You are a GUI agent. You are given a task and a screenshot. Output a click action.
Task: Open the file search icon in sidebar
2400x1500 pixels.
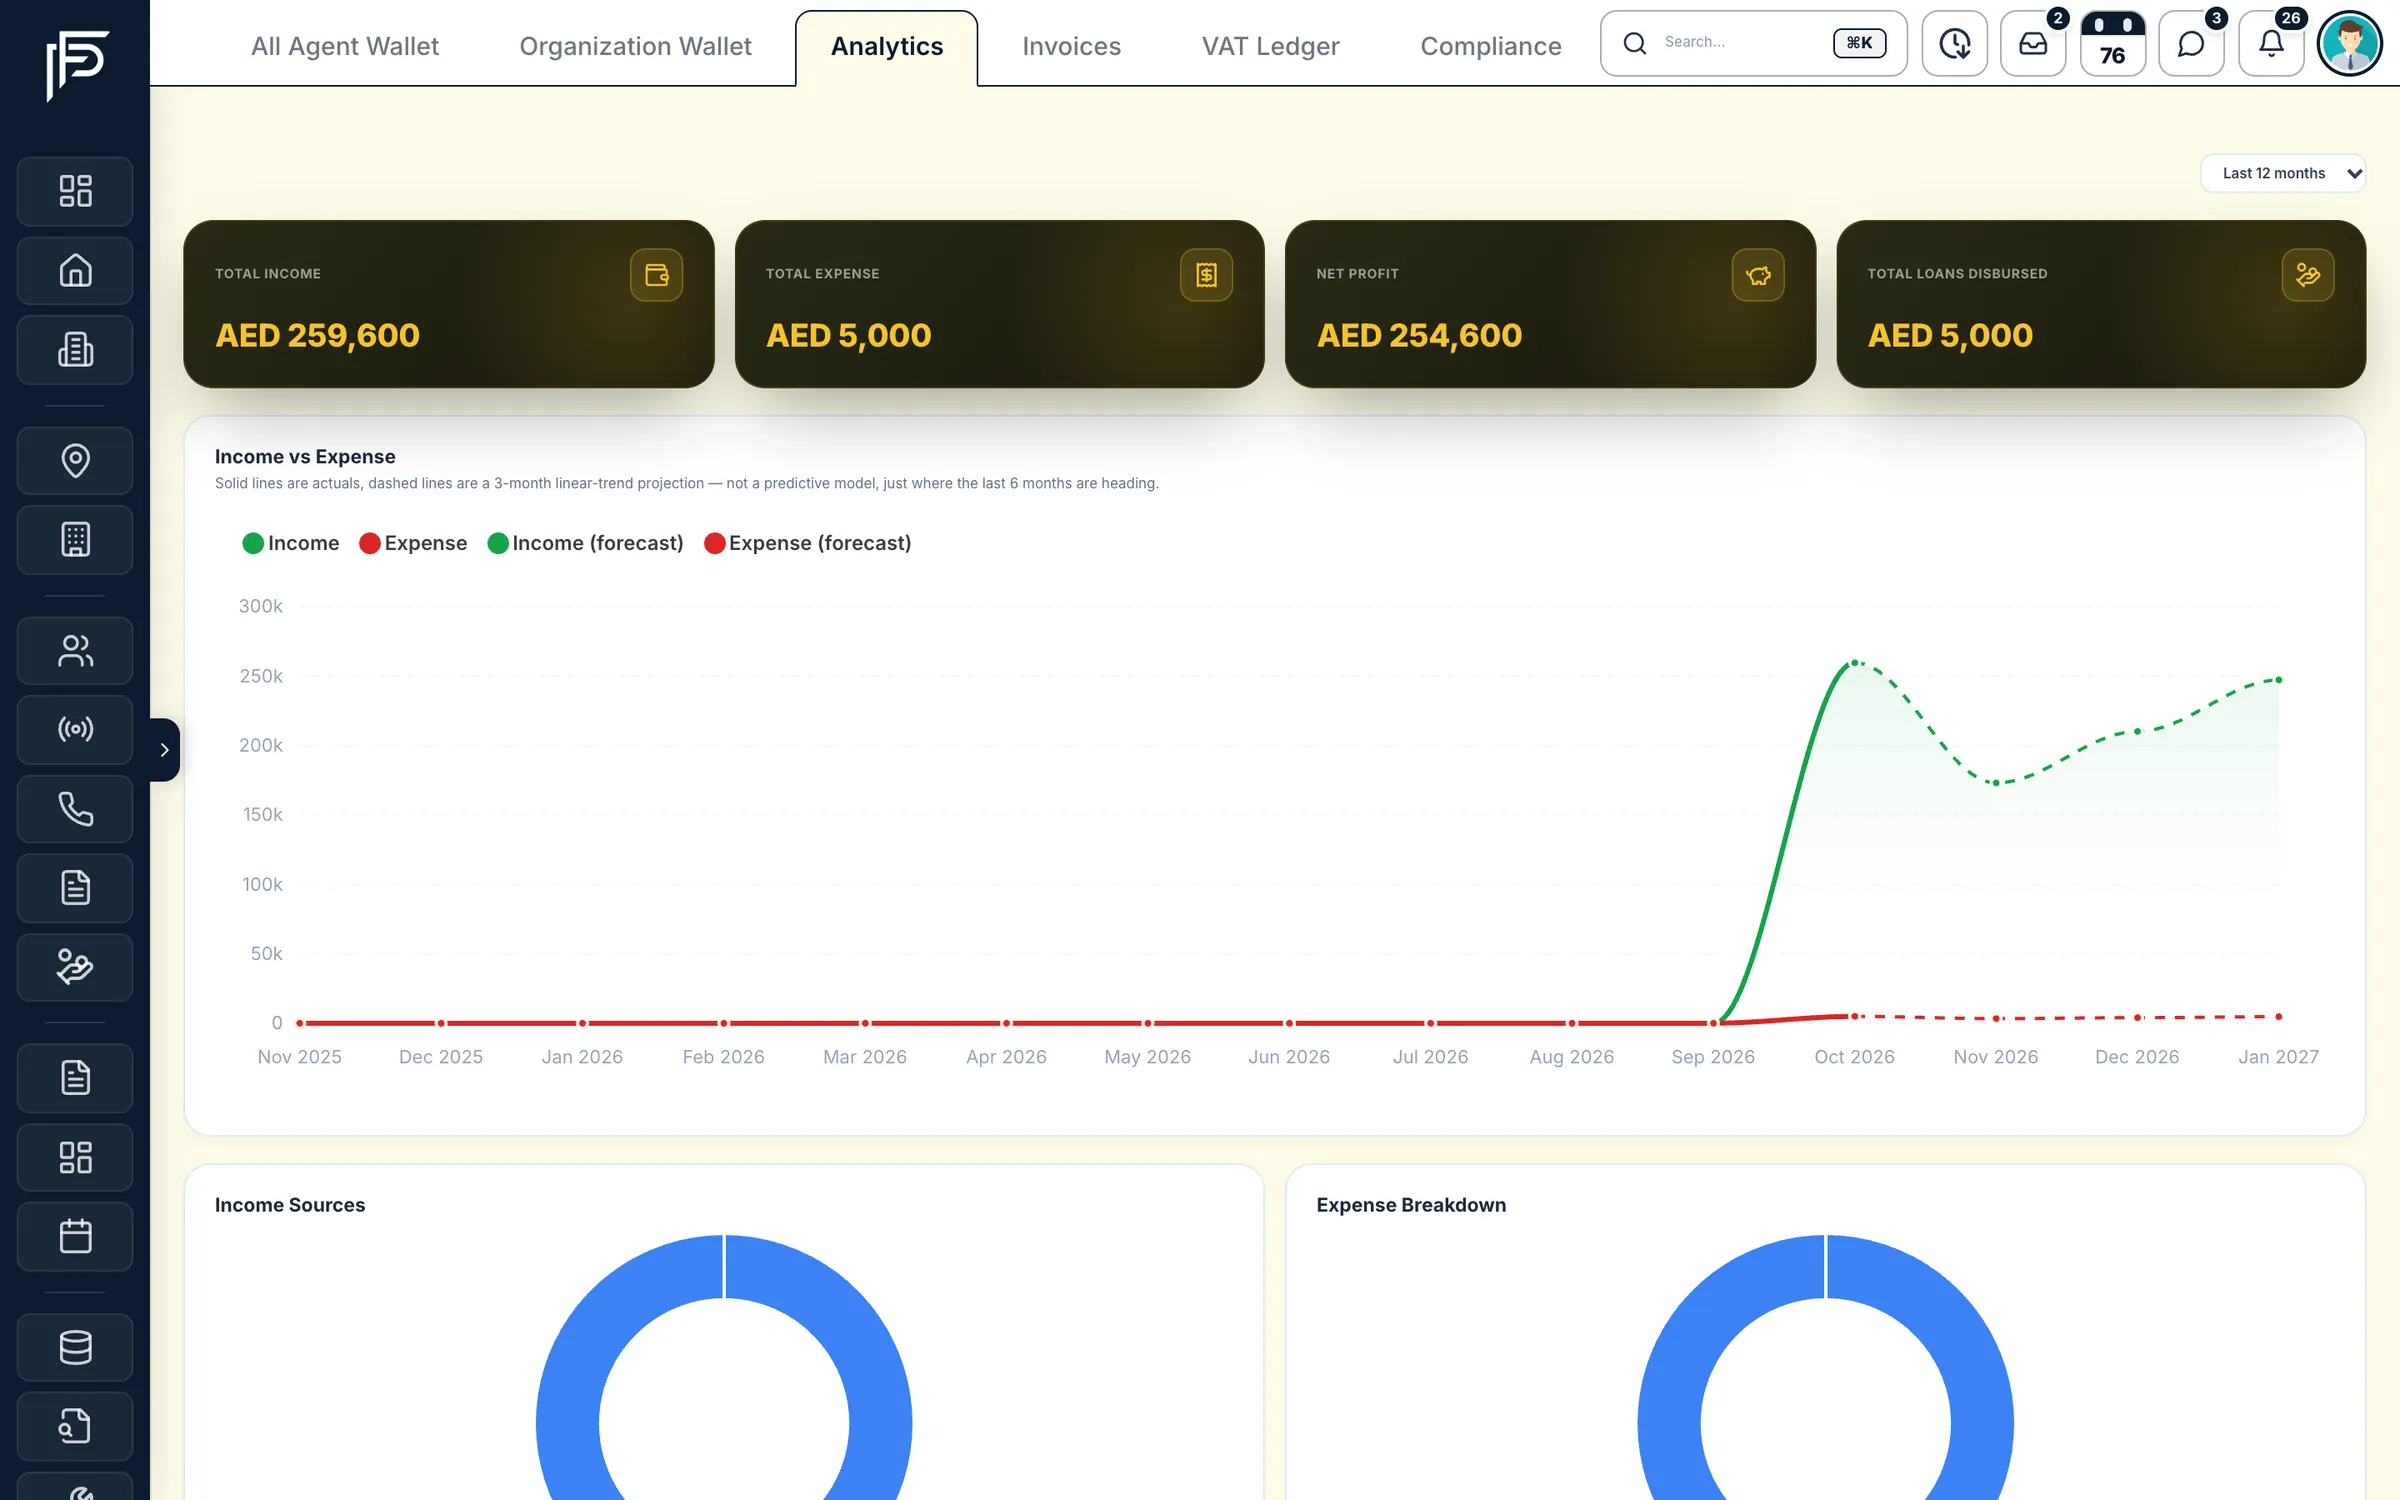(x=75, y=1426)
